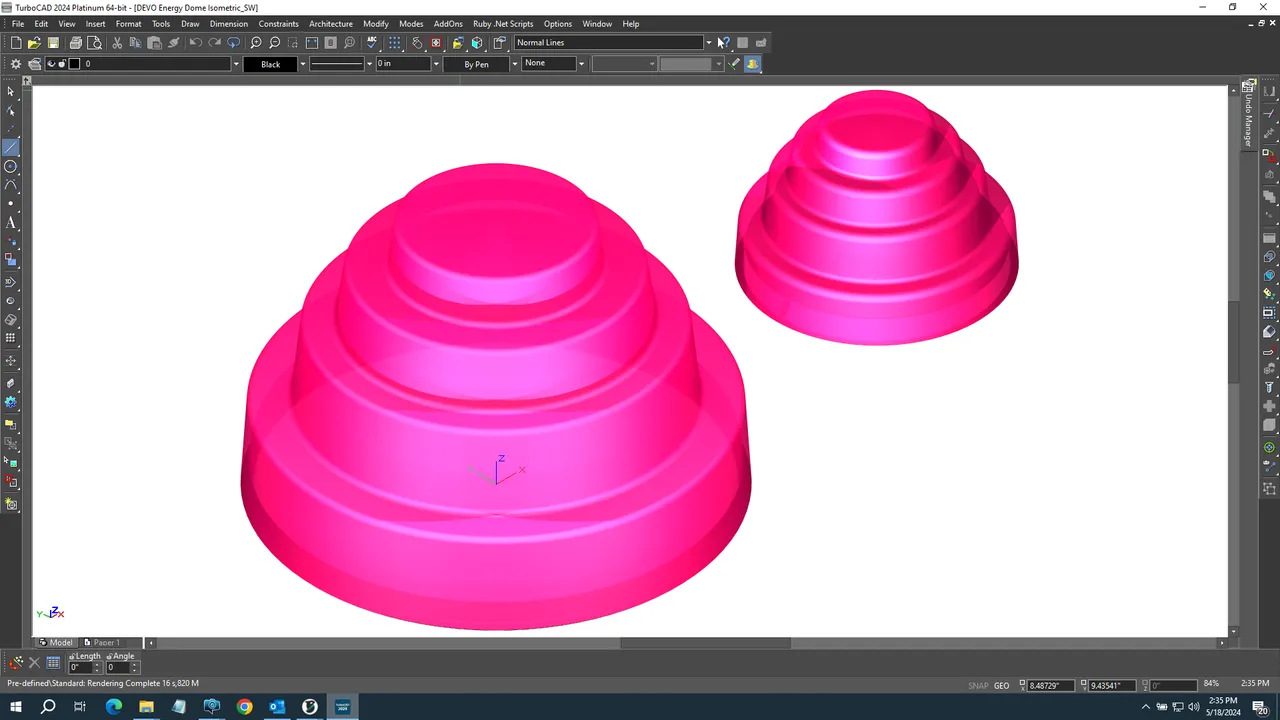
Task: Choose the Text tool
Action: [12, 223]
